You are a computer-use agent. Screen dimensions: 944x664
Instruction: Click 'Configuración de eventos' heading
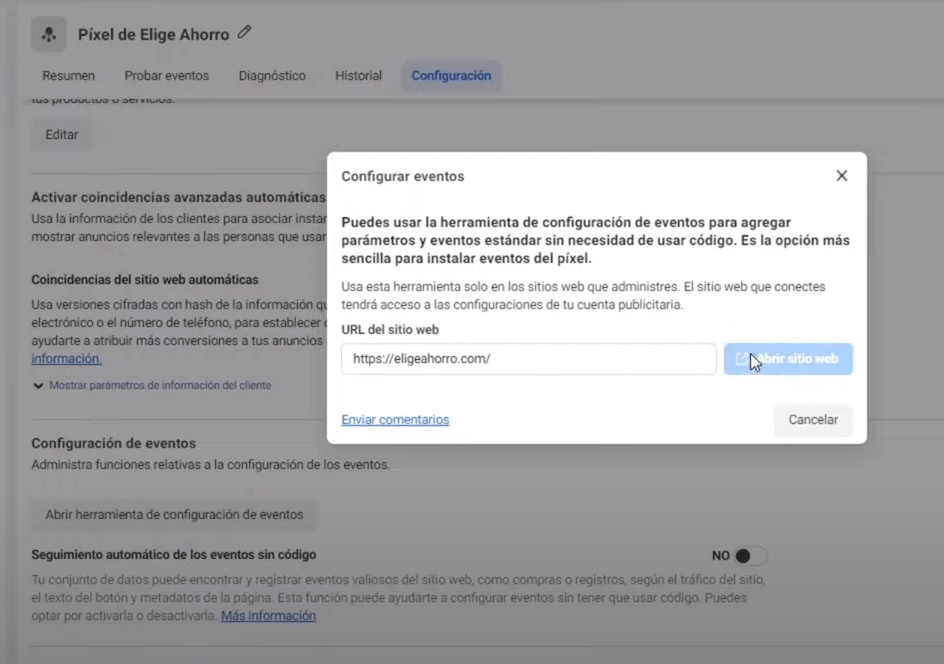click(114, 443)
